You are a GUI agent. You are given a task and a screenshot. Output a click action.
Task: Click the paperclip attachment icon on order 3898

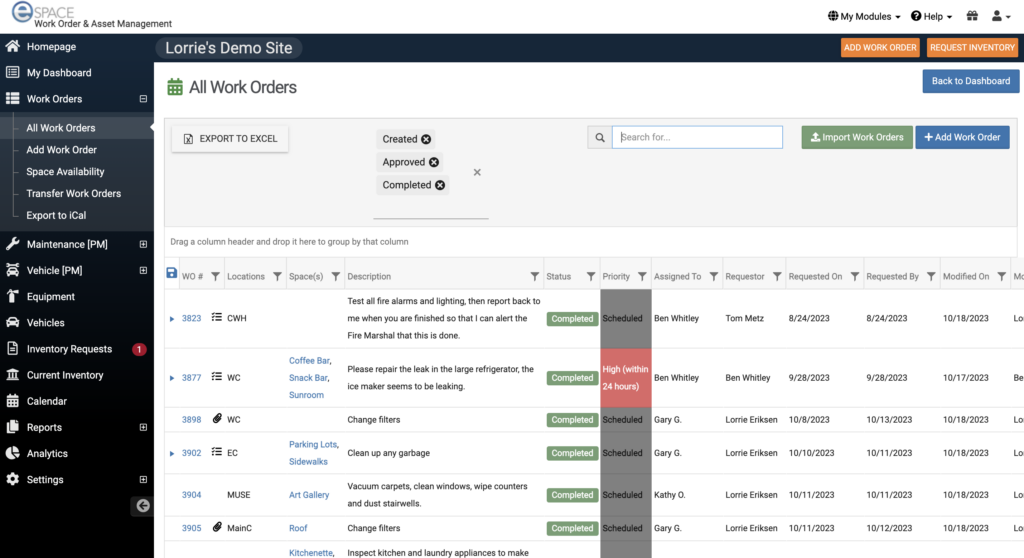pos(217,419)
